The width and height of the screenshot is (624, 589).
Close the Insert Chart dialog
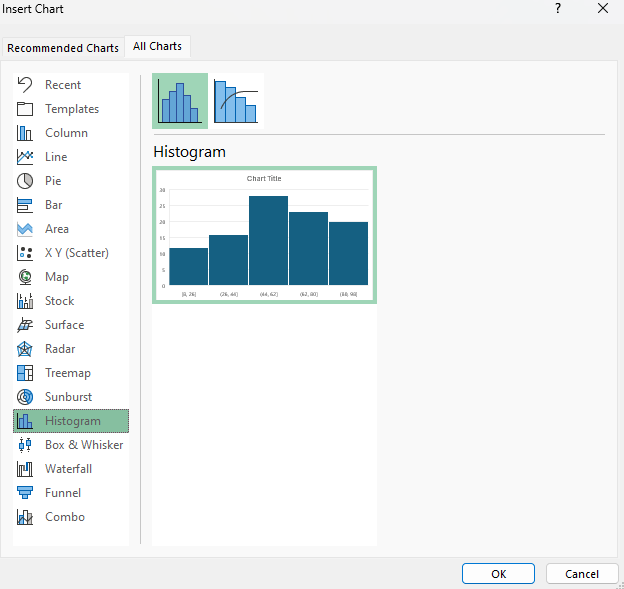pyautogui.click(x=603, y=8)
